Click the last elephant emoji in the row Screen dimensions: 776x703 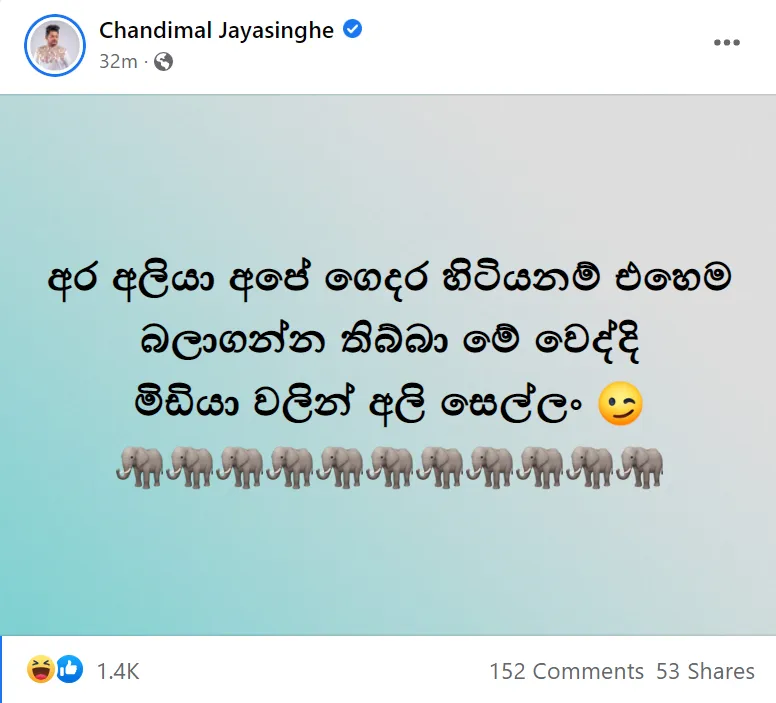tap(640, 467)
